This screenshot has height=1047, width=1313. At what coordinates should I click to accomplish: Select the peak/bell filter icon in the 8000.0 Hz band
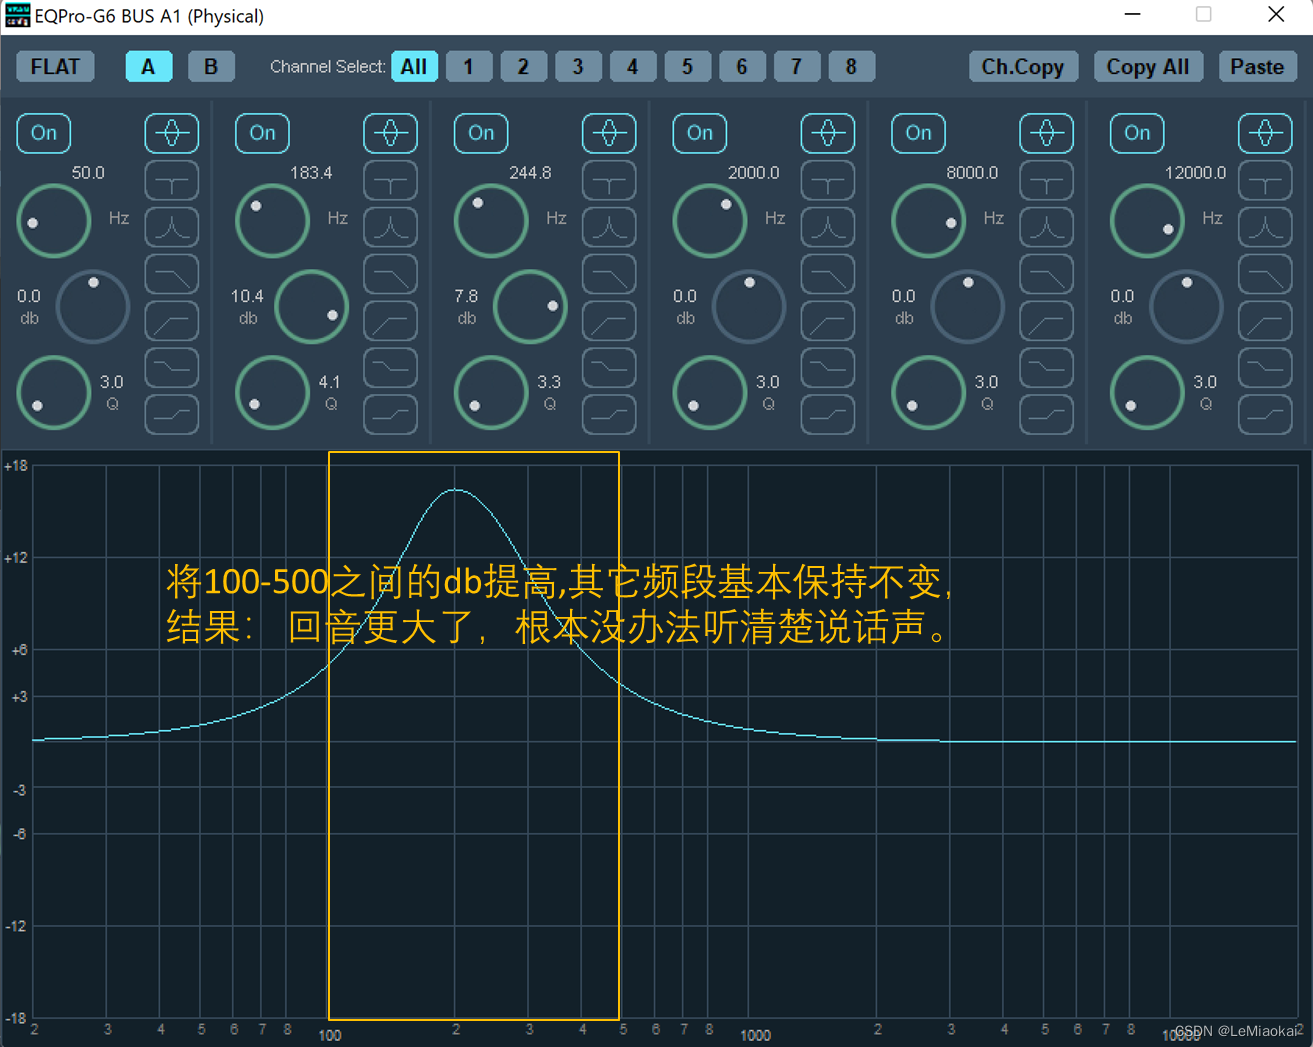click(1047, 133)
